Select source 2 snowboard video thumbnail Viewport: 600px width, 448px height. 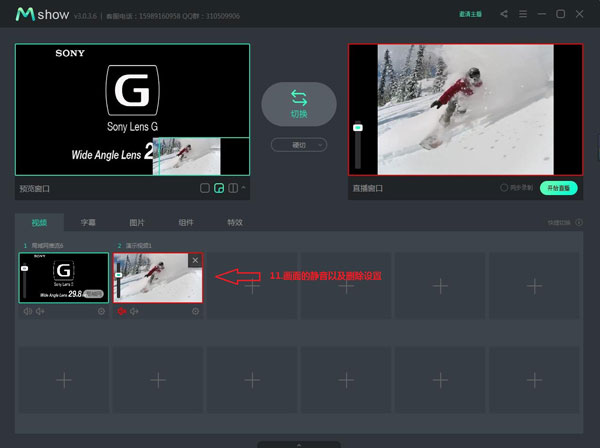158,277
